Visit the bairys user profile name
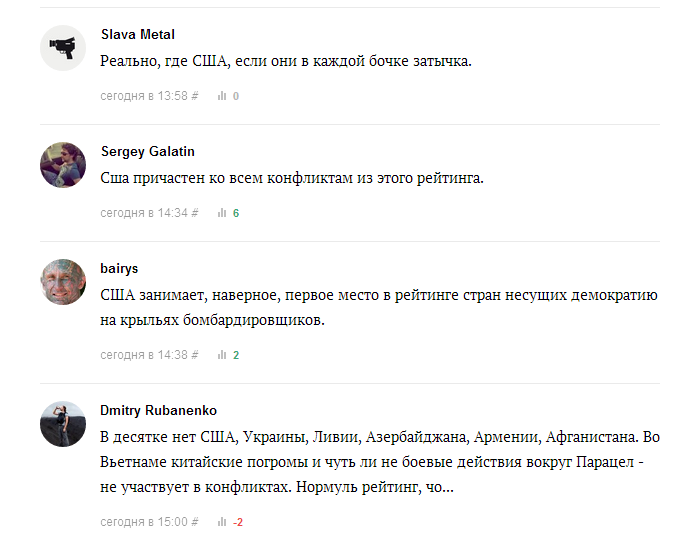Viewport: 683px width, 540px height. tap(119, 268)
